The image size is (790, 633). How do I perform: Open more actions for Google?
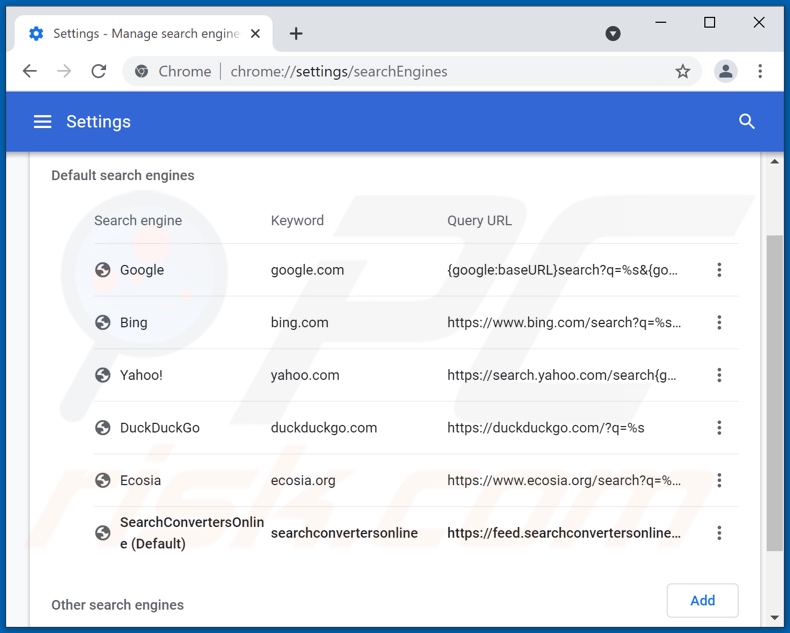[719, 270]
